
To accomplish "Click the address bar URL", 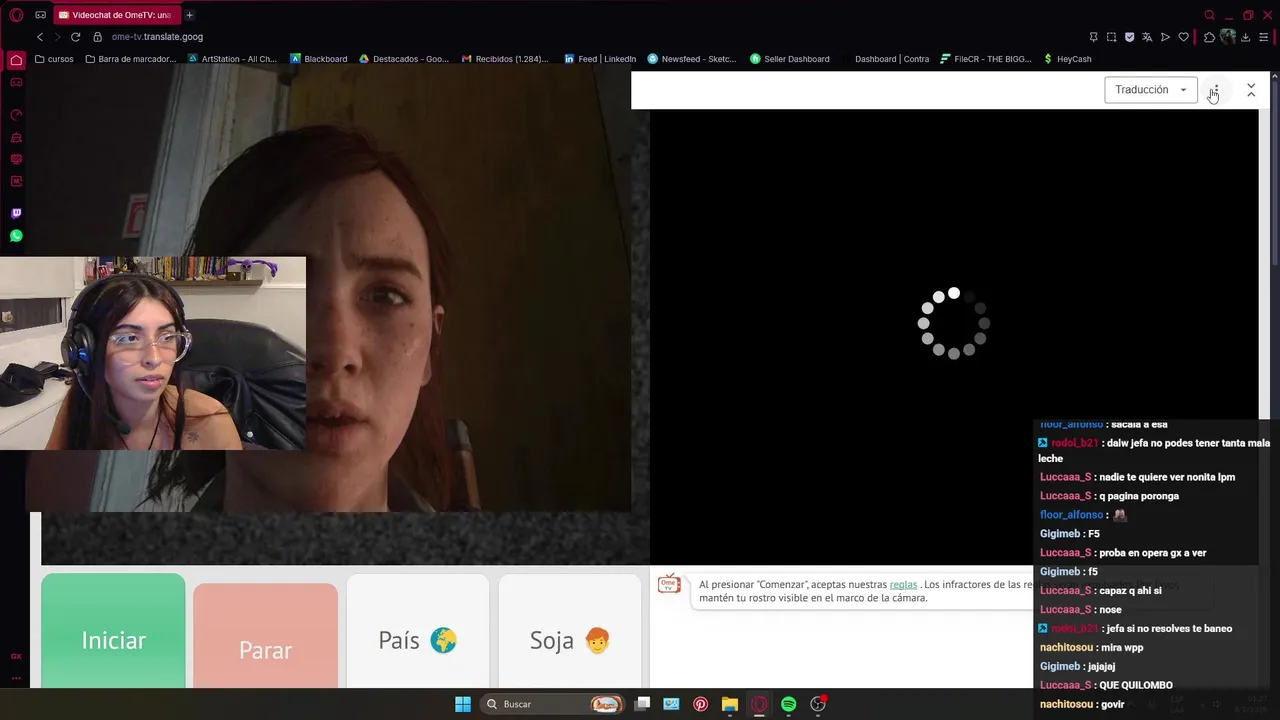I will 157,37.
